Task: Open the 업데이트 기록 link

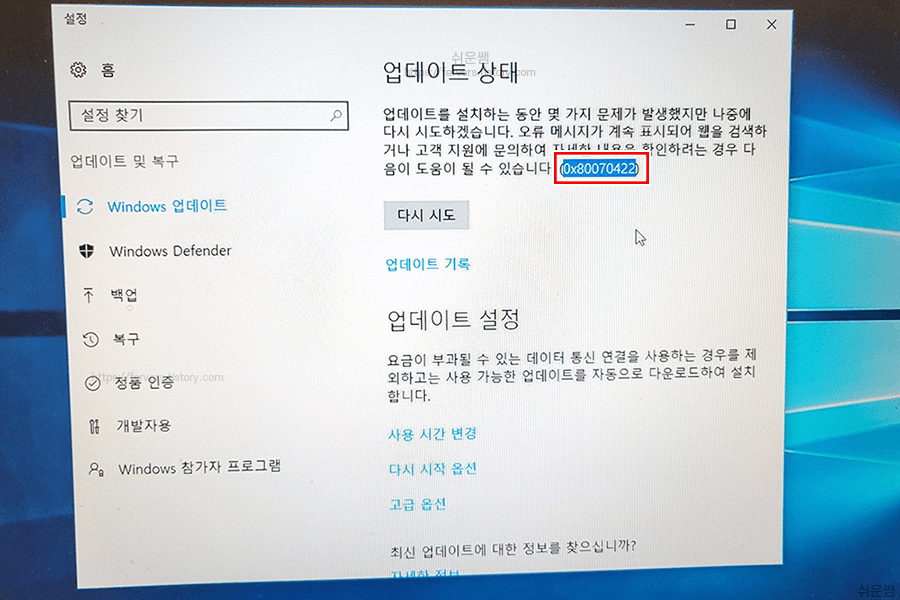Action: coord(428,264)
